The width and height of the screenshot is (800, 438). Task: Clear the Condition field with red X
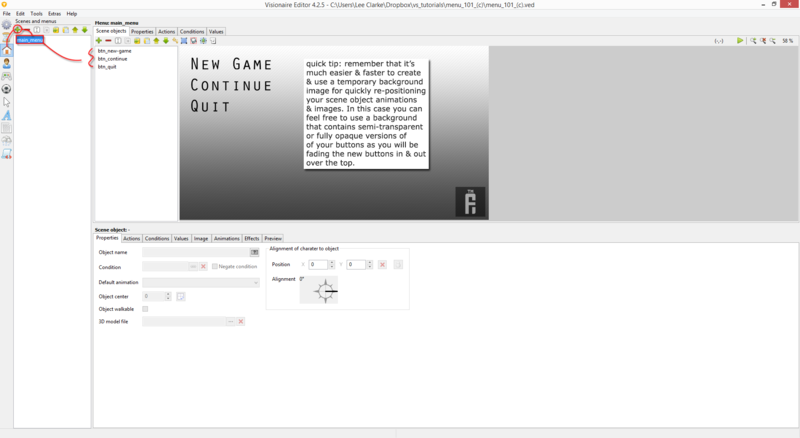(x=203, y=267)
